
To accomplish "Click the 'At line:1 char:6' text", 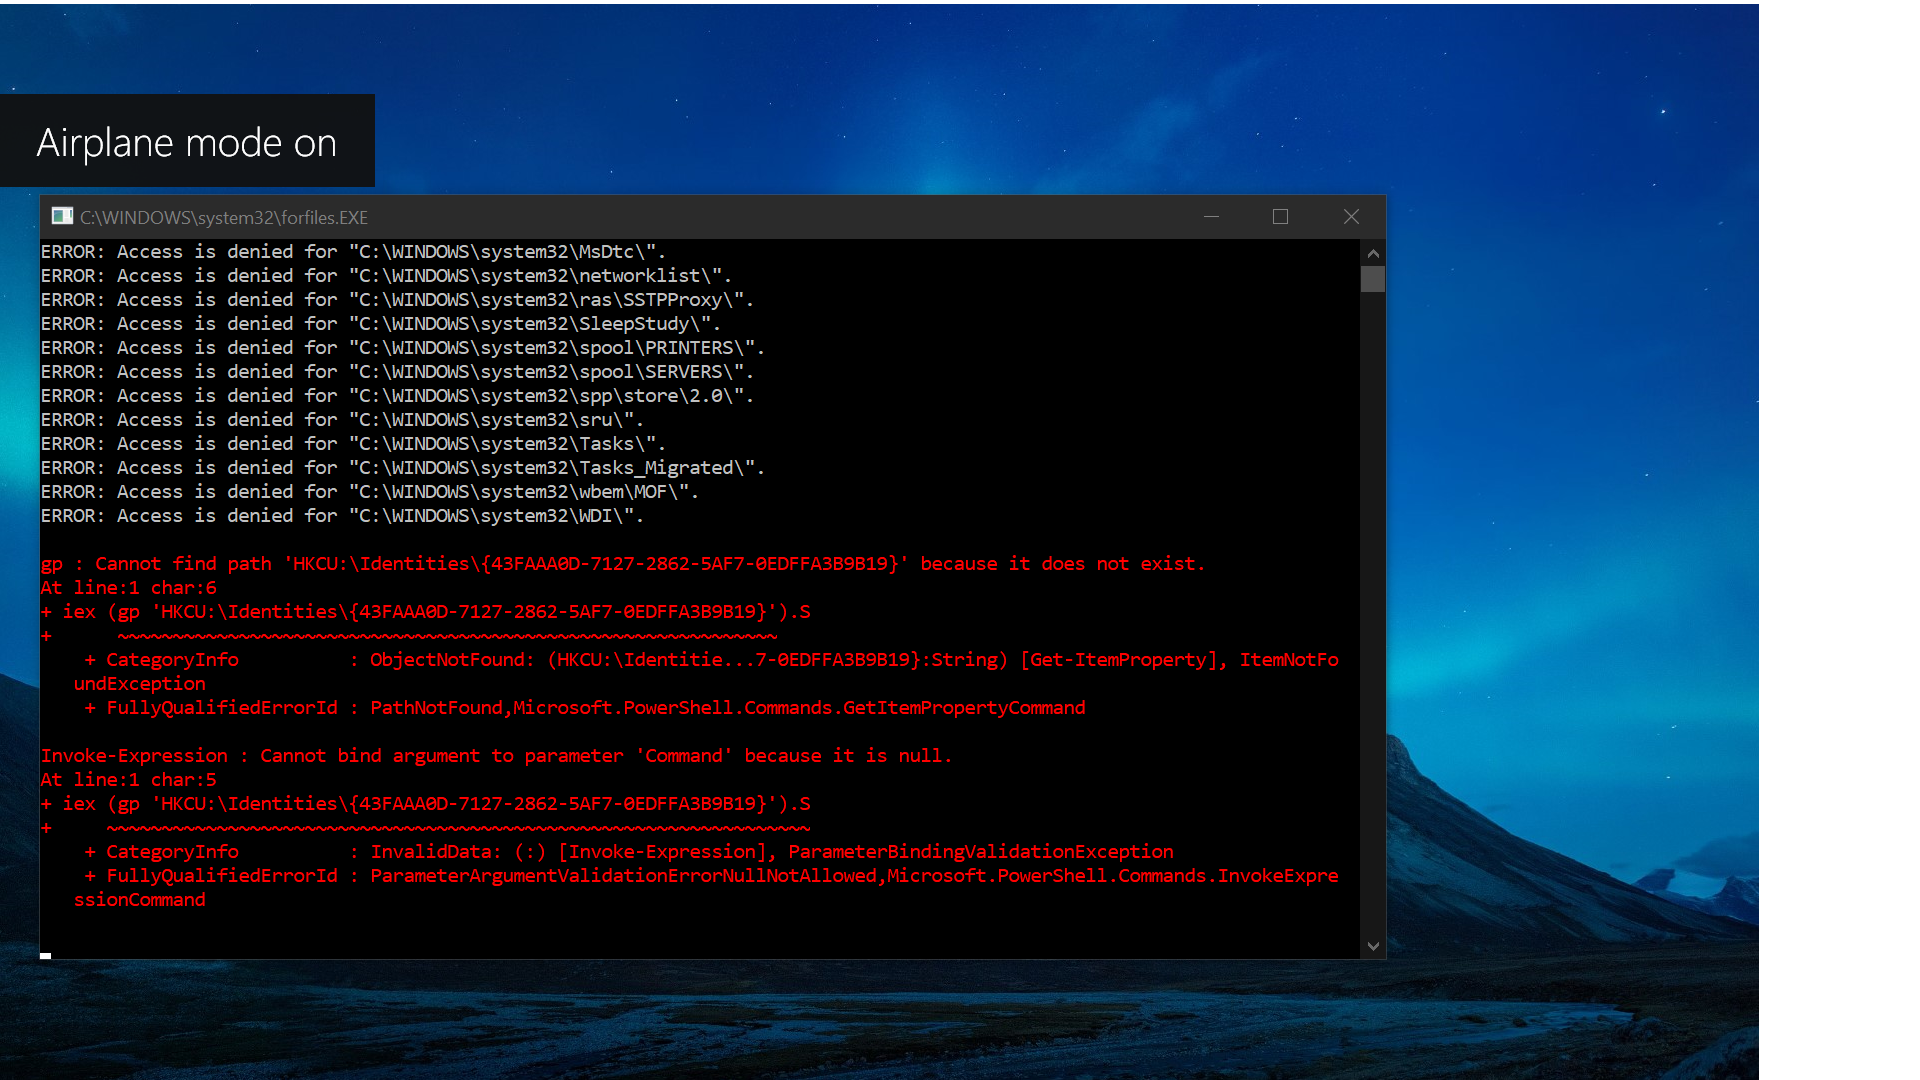I will coord(128,588).
